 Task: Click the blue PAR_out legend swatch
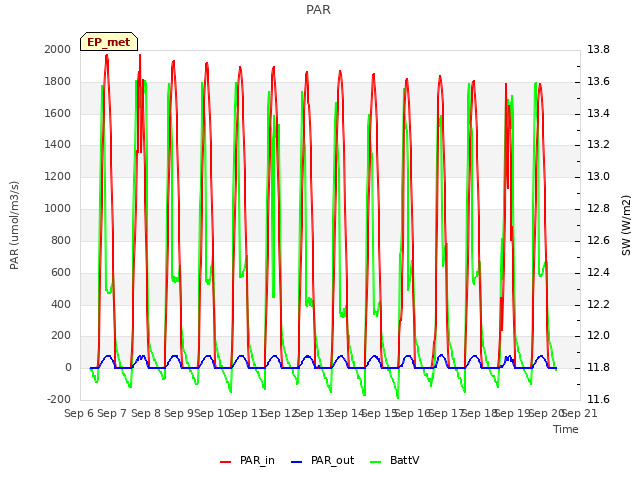point(297,462)
